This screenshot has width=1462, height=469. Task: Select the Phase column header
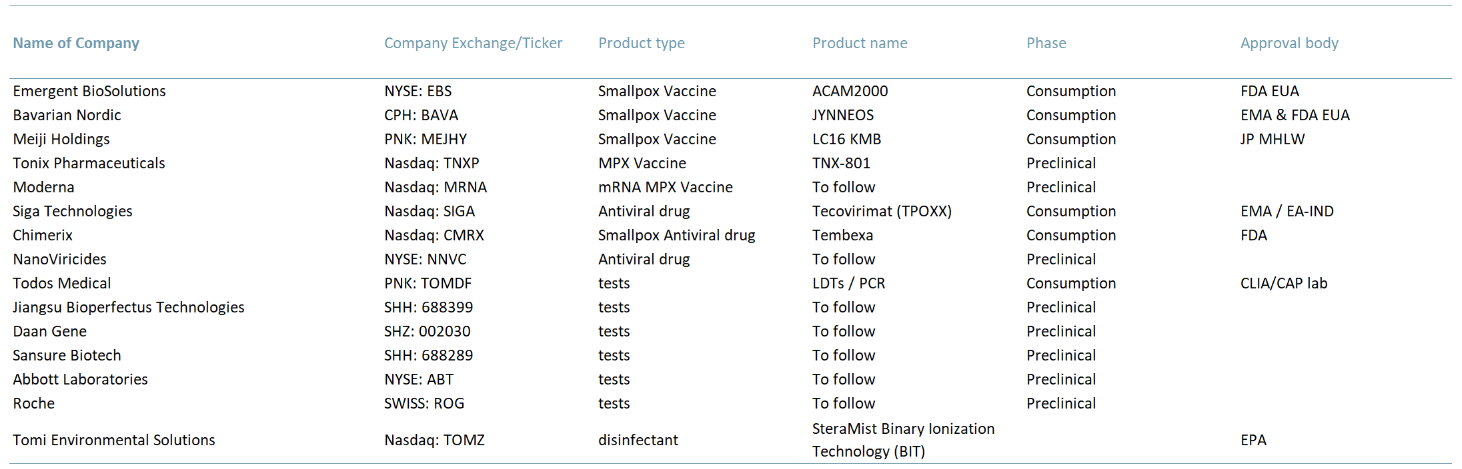(1046, 43)
